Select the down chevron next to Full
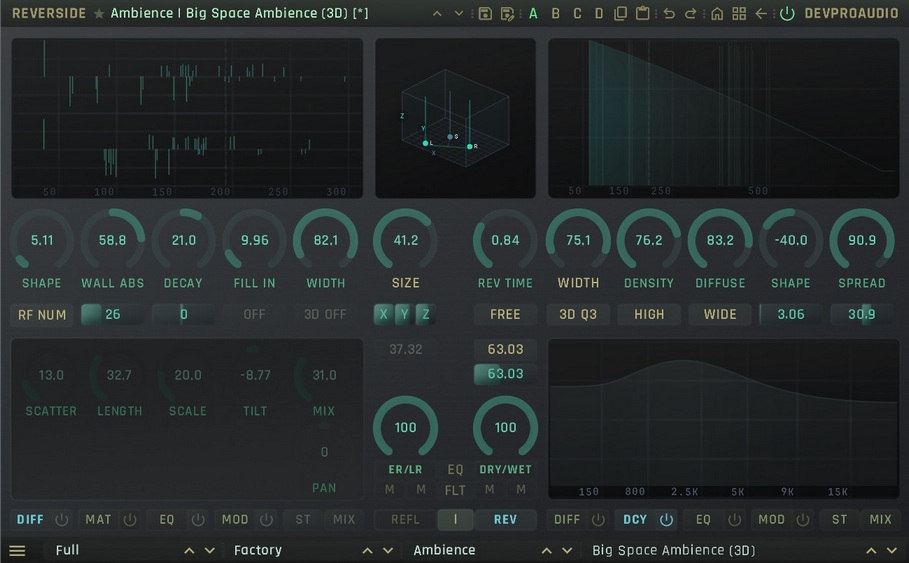This screenshot has height=563, width=909. pos(210,551)
